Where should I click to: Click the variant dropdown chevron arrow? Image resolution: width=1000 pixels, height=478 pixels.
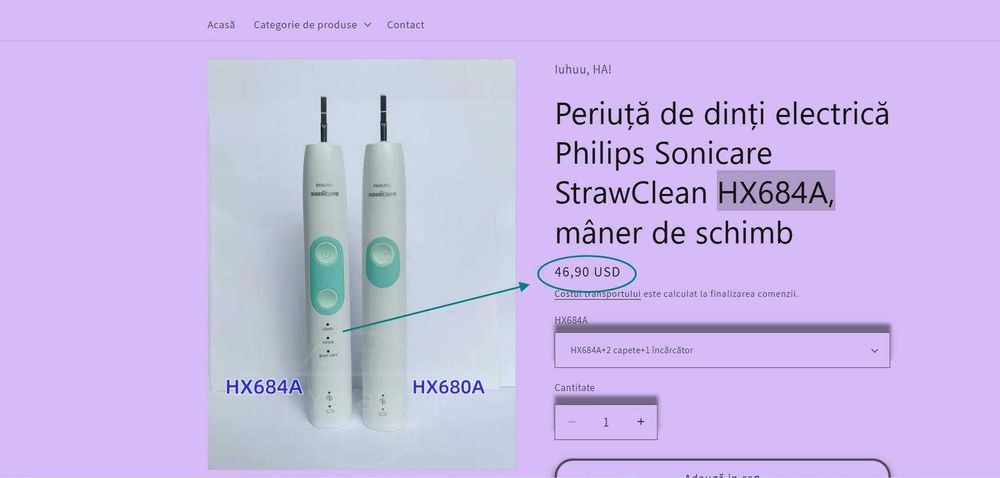pos(874,351)
